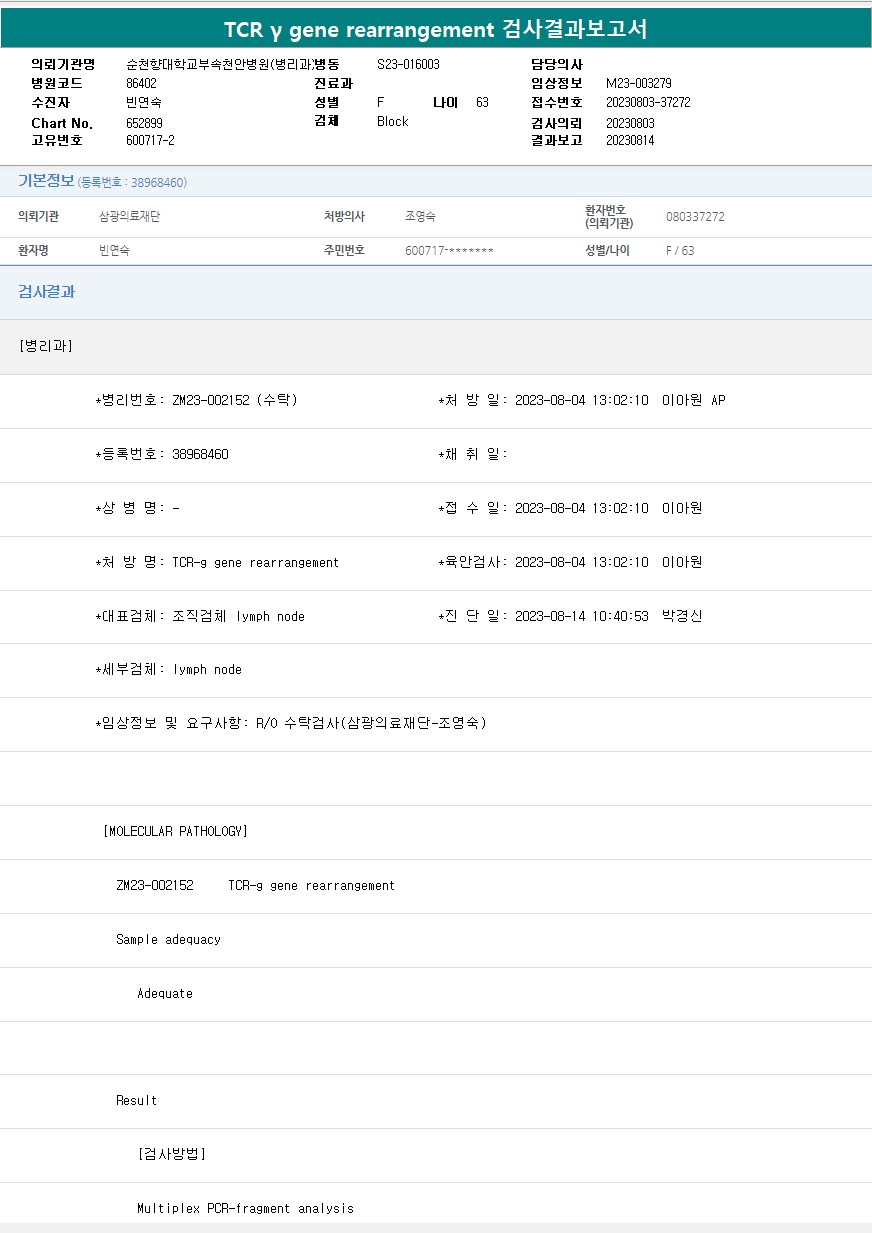
Task: Click the 임상정보 및 요구사항 line
Action: tap(291, 723)
